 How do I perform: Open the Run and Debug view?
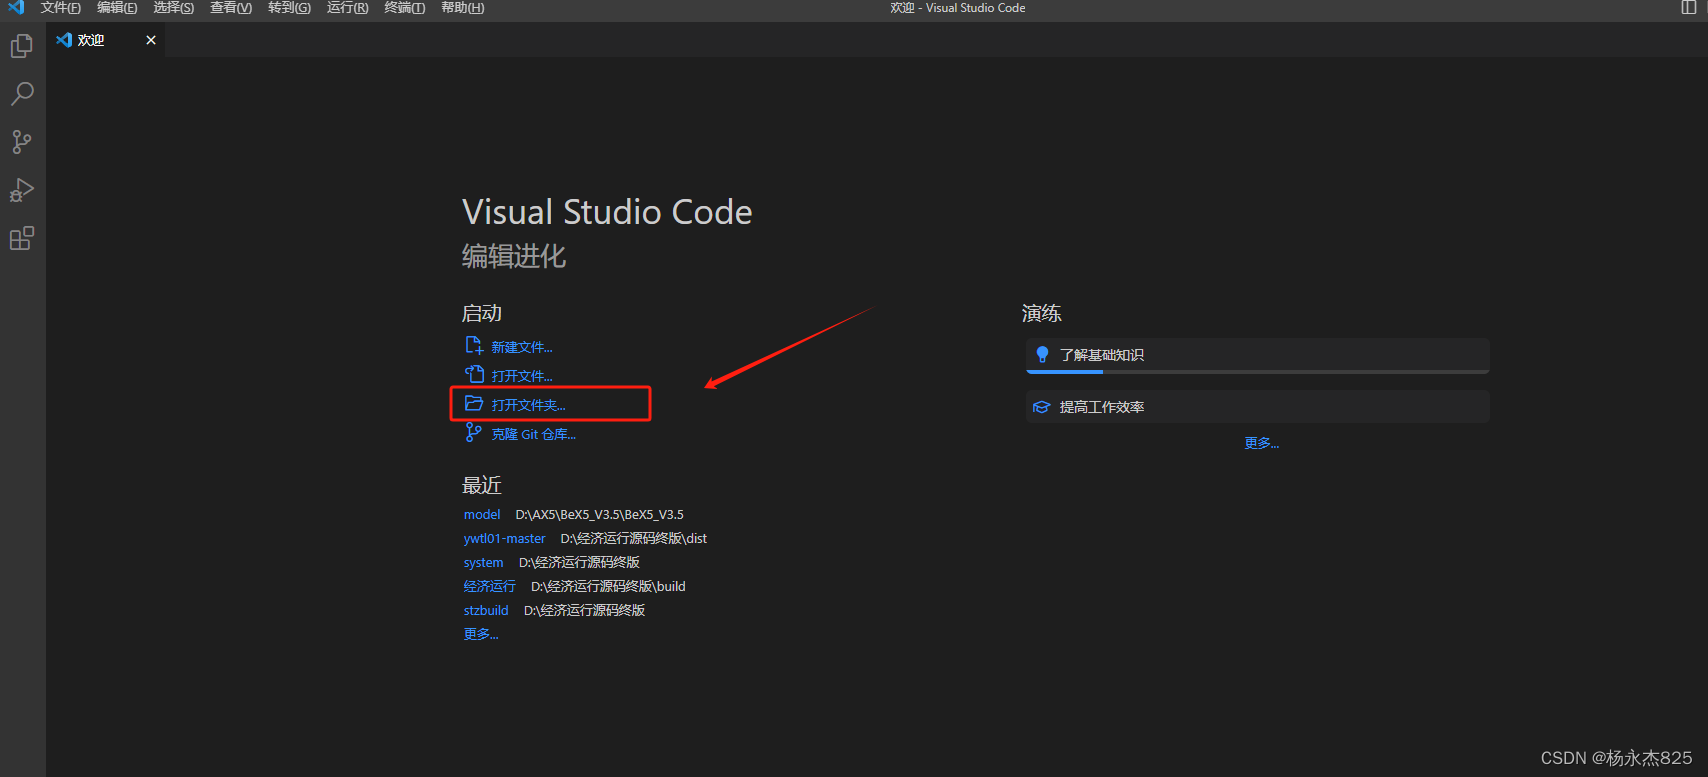pos(22,190)
